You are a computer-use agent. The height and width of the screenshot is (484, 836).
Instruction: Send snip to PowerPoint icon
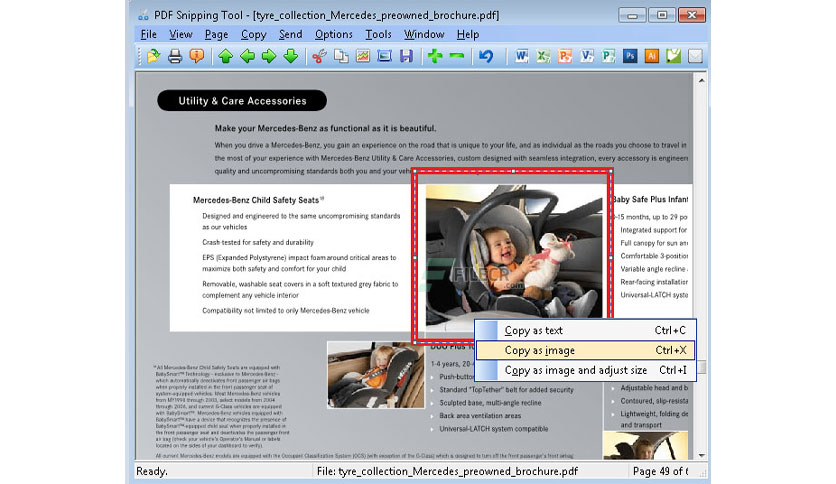point(565,56)
